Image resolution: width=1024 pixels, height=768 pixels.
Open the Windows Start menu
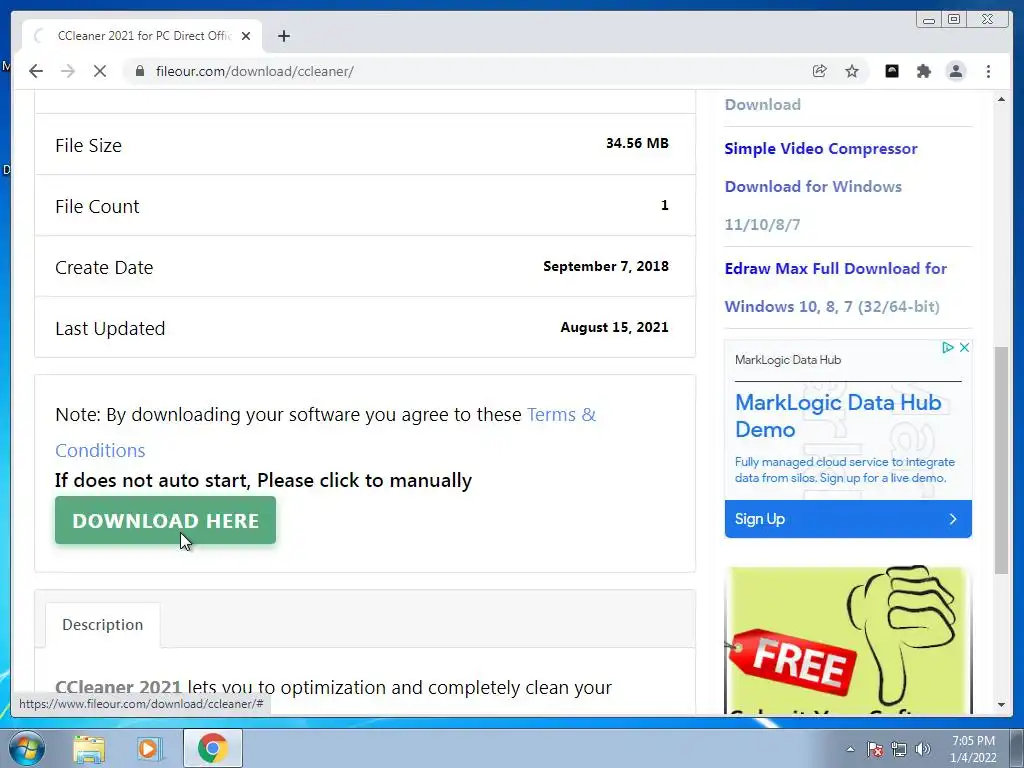[27, 748]
